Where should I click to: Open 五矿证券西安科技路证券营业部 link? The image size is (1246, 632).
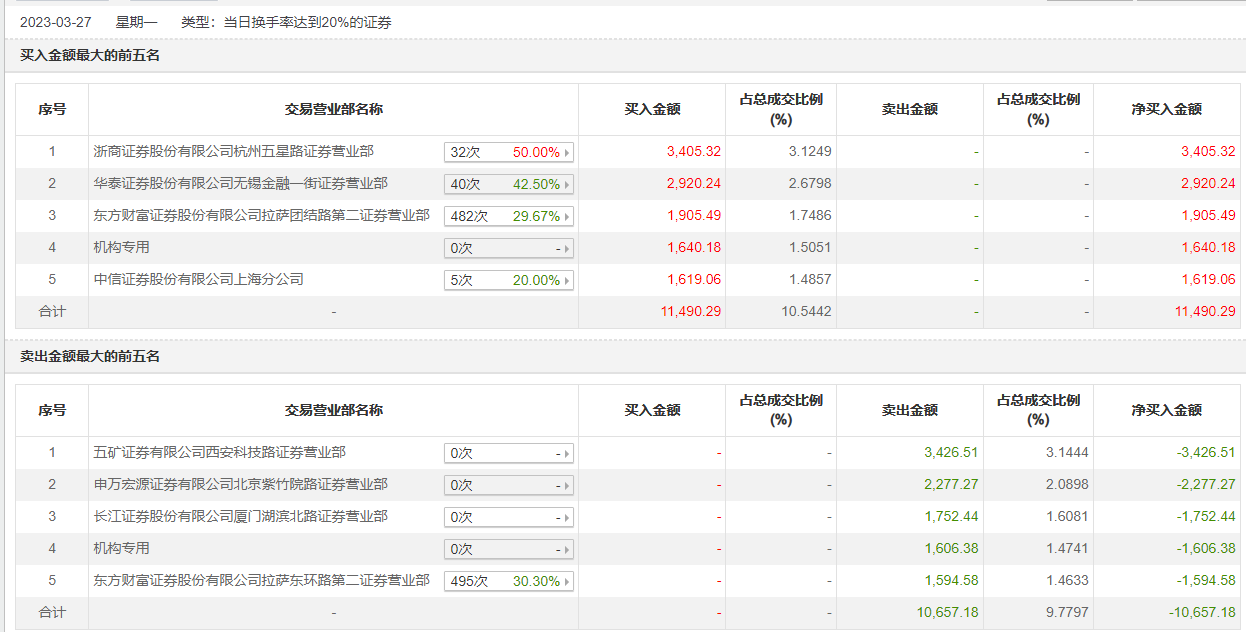pyautogui.click(x=220, y=453)
